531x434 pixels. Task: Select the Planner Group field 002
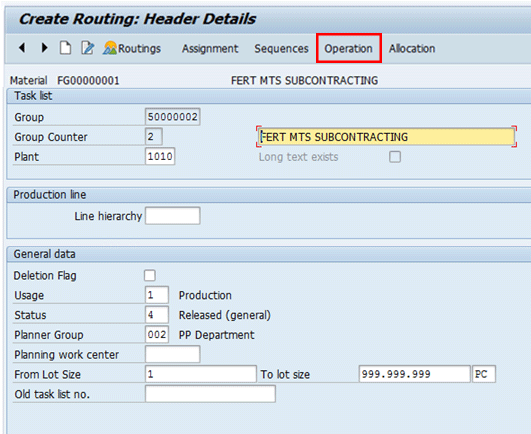[x=156, y=334]
